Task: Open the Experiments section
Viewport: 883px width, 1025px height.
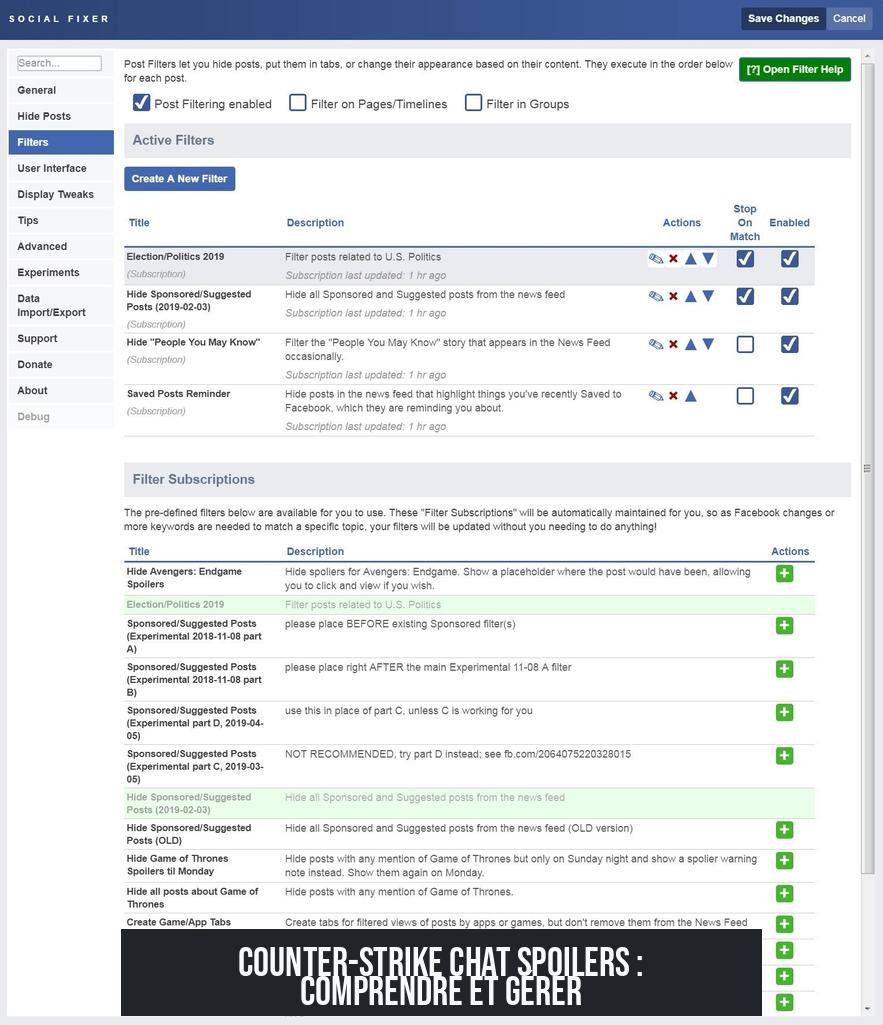Action: (x=61, y=273)
